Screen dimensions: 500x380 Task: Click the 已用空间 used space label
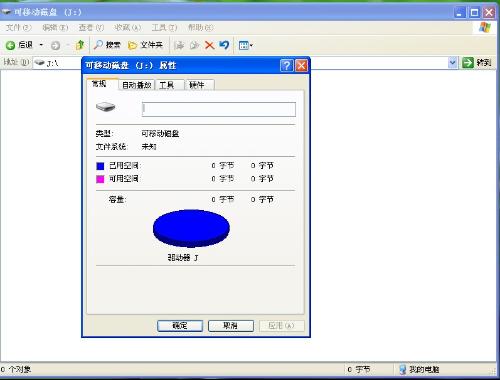(x=125, y=166)
